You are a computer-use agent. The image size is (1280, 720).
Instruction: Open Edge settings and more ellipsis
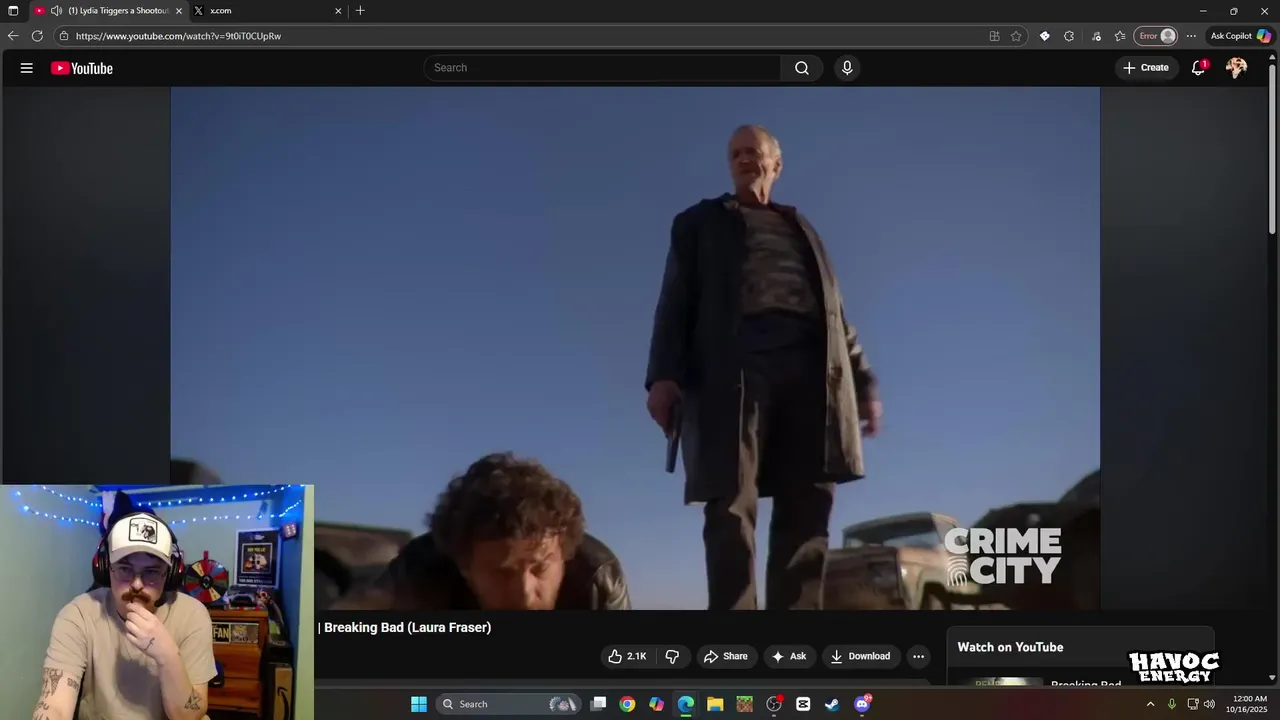(1191, 36)
